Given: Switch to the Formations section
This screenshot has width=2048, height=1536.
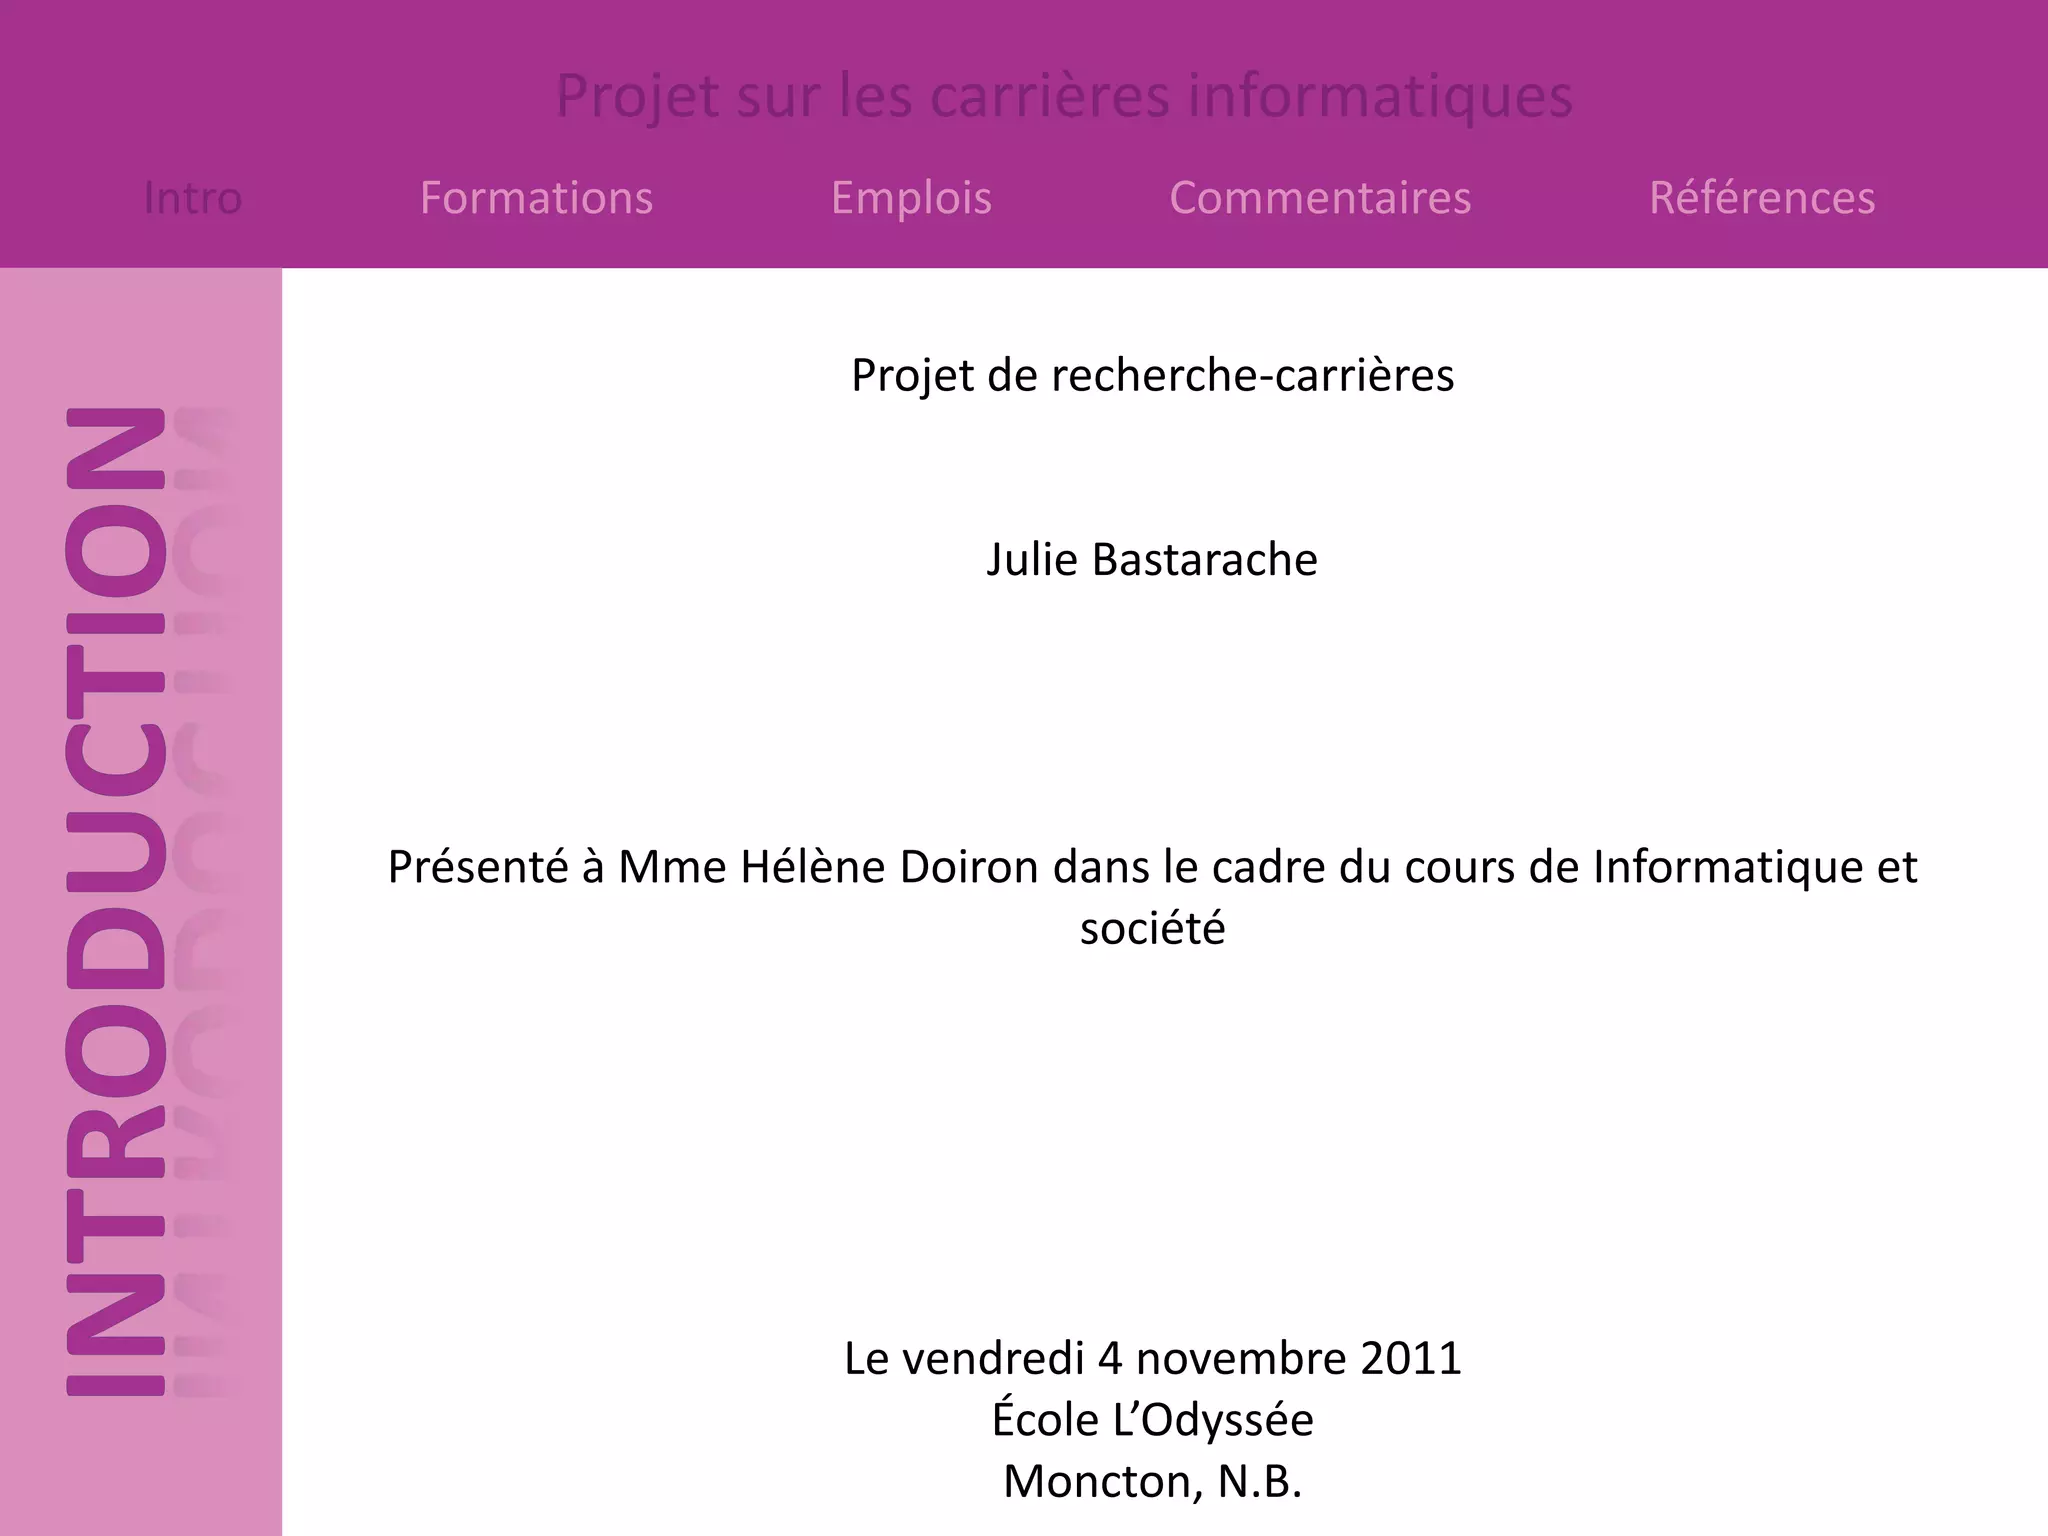Looking at the screenshot, I should click(536, 198).
